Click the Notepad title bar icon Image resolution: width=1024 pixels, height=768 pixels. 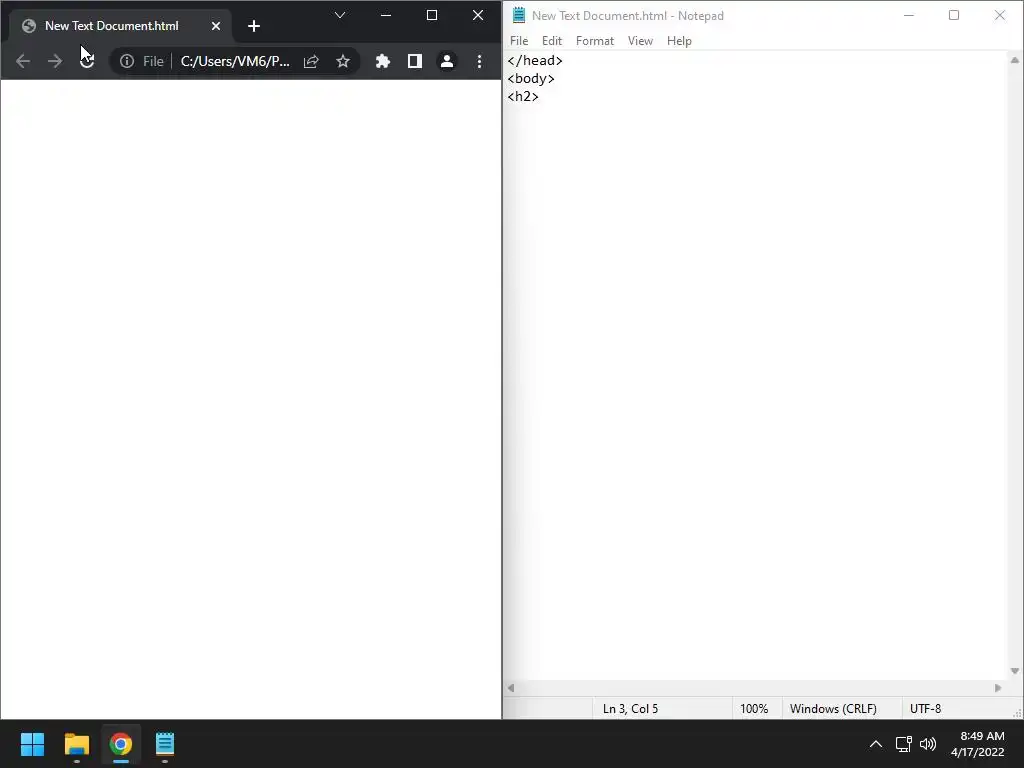point(519,15)
